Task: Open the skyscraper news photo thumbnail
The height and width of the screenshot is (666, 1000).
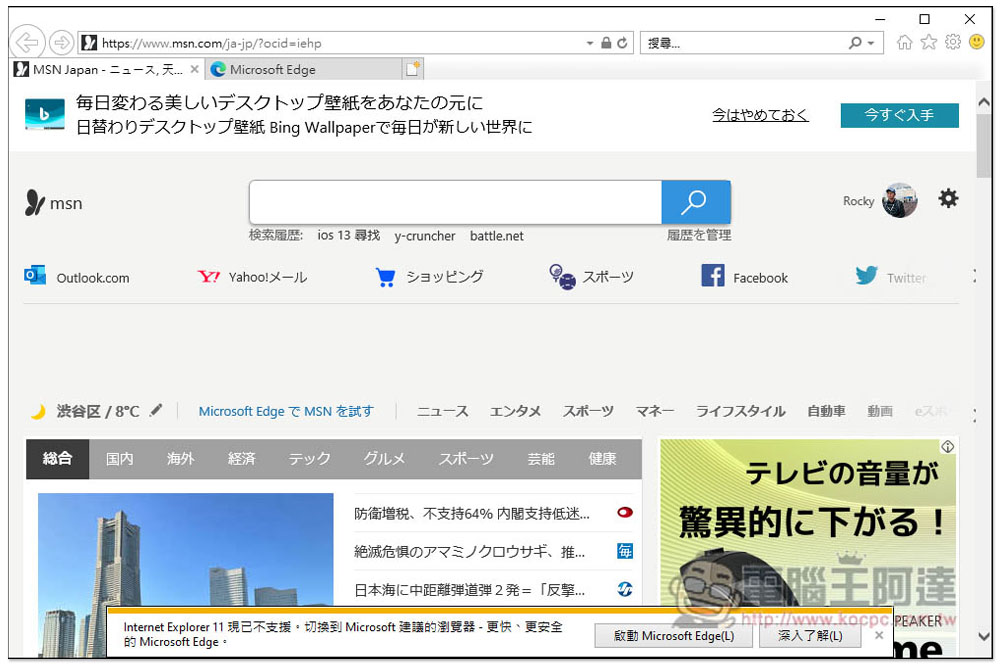Action: point(186,550)
